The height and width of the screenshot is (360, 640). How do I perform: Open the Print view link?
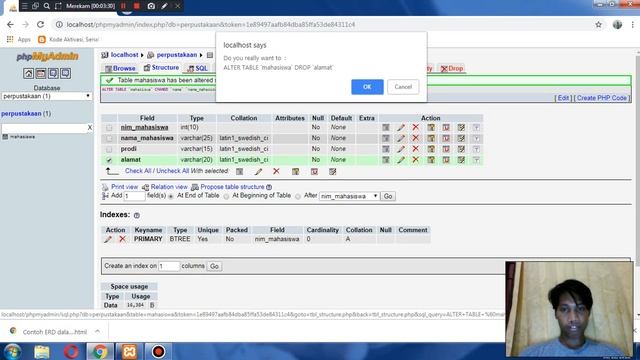point(124,187)
